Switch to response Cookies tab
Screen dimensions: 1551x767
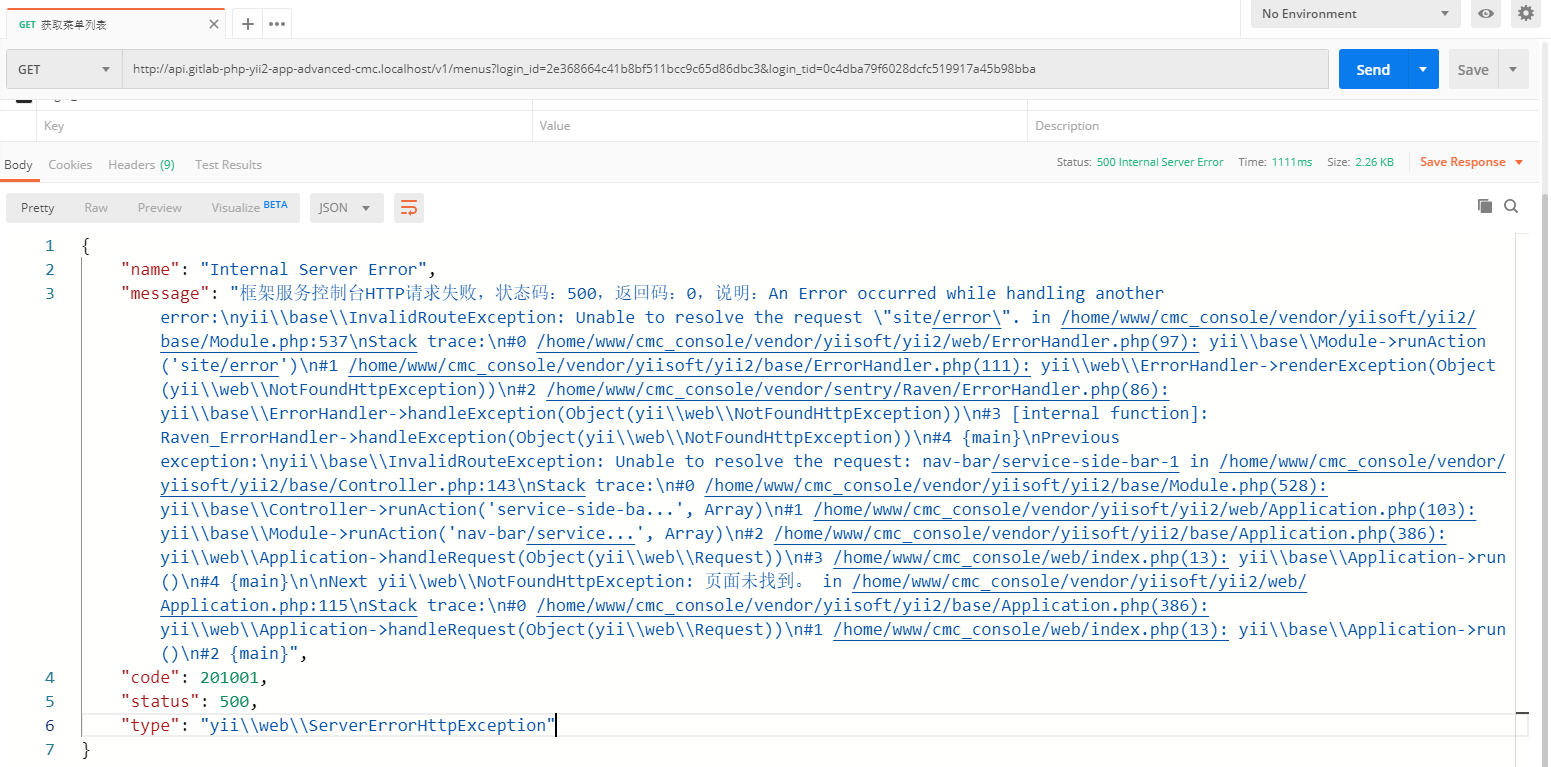70,165
